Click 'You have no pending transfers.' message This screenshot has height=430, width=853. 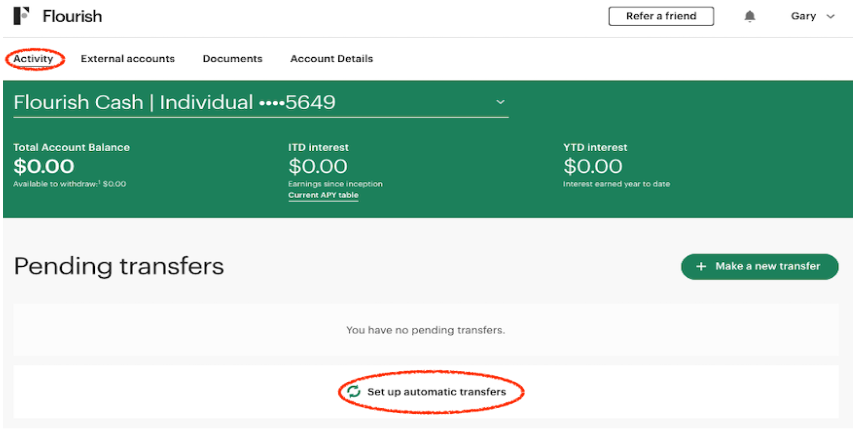click(x=425, y=330)
